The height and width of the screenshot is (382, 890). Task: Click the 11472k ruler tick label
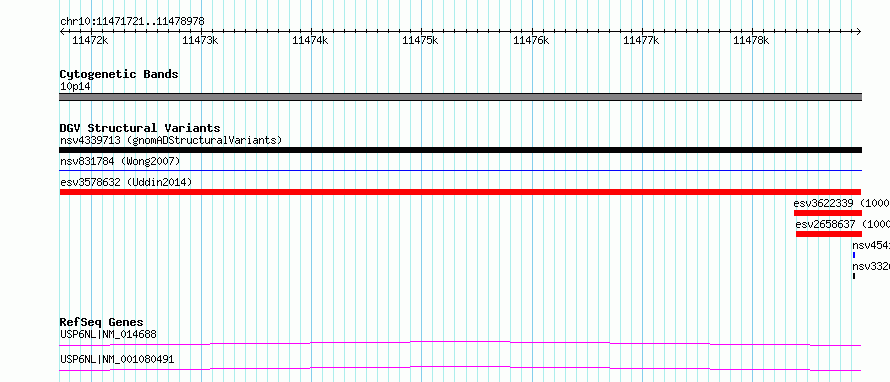(90, 40)
